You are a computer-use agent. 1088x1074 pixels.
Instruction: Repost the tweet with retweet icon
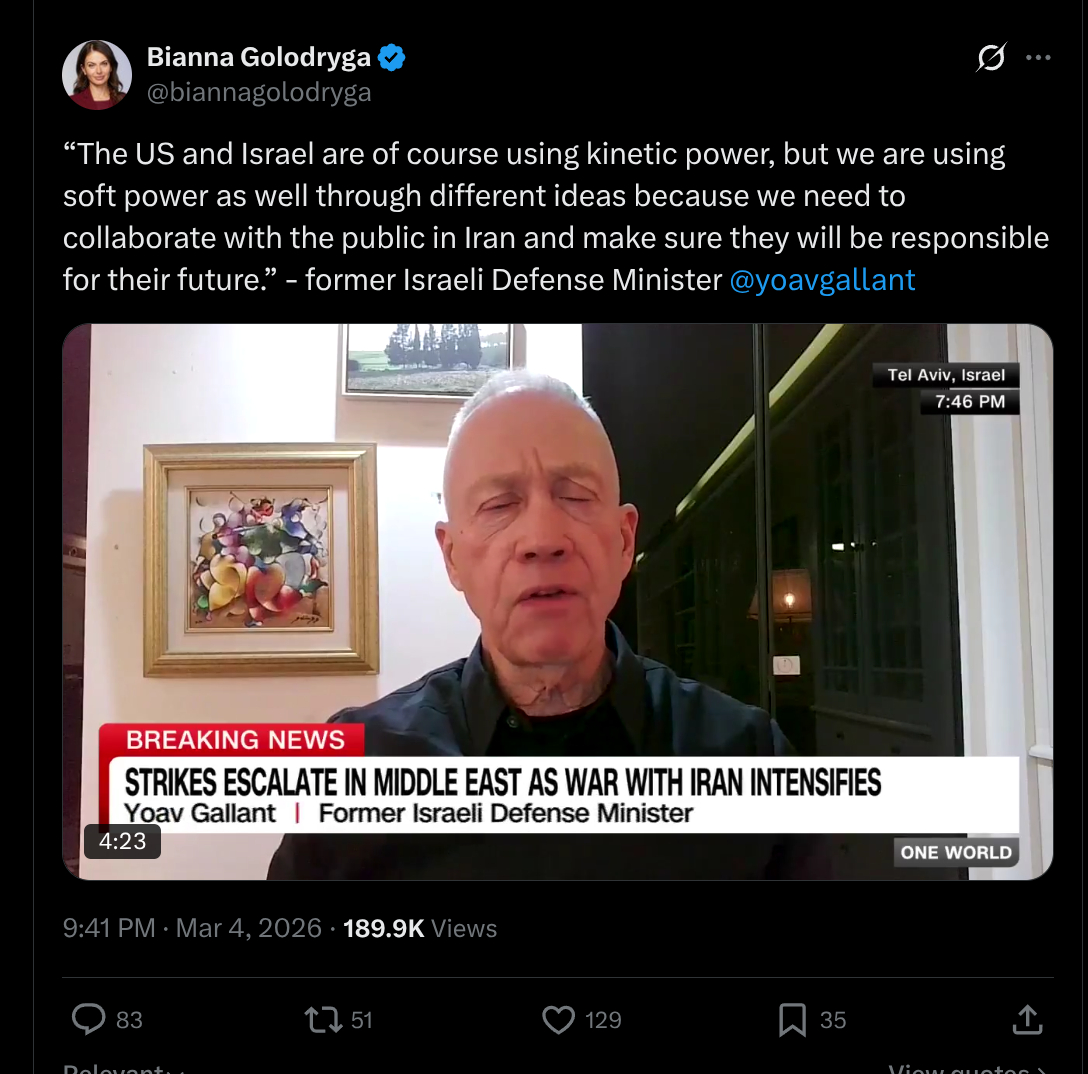(323, 1020)
